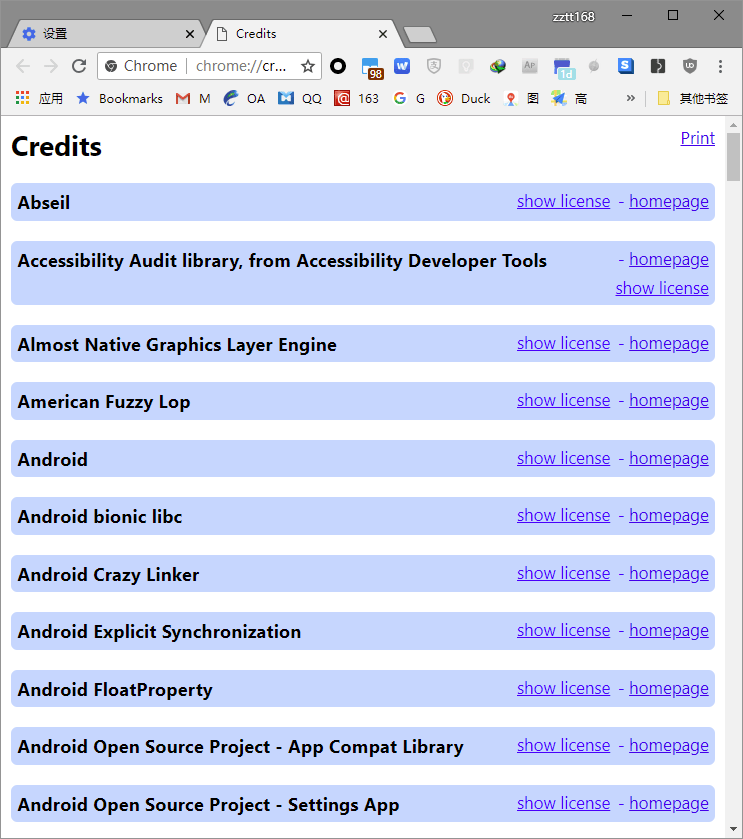
Task: Open the QQ mail bookmark
Action: (x=300, y=98)
